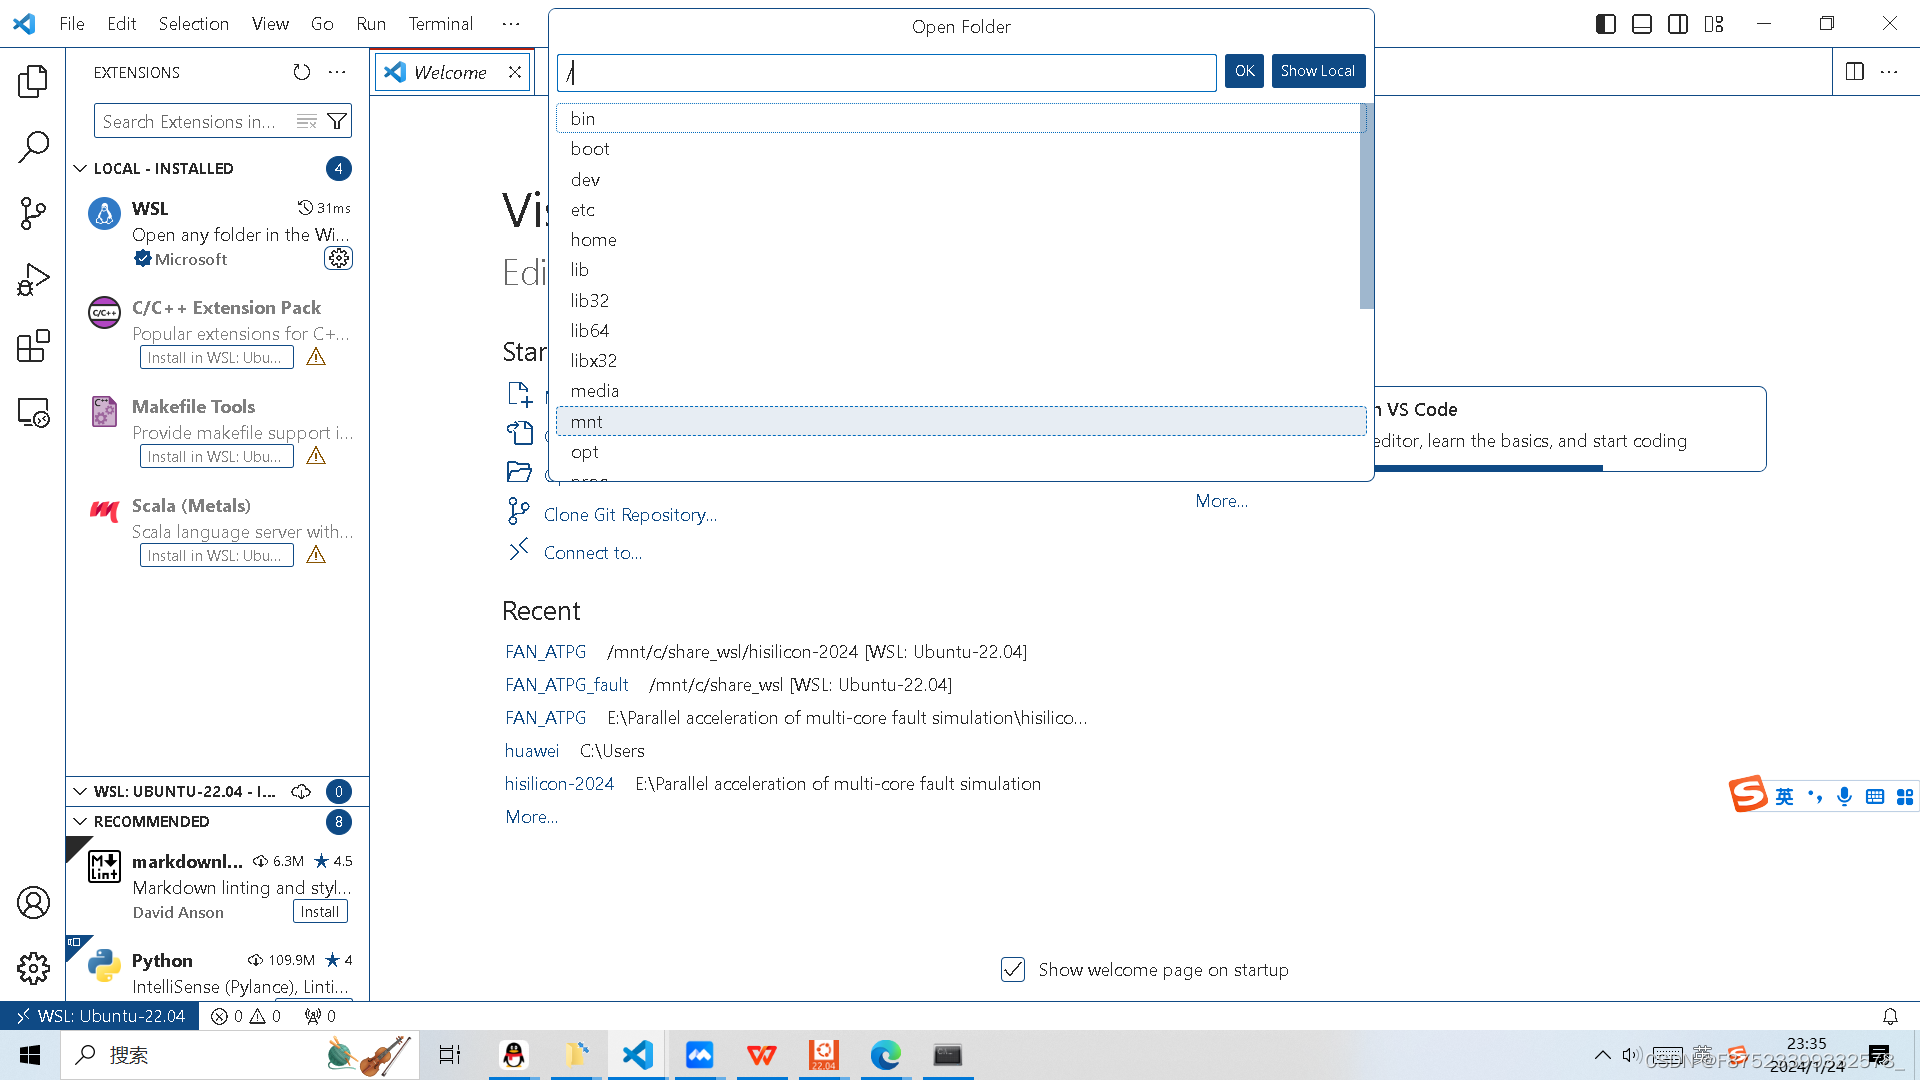Open the Source Control view
The width and height of the screenshot is (1920, 1080).
pos(33,213)
